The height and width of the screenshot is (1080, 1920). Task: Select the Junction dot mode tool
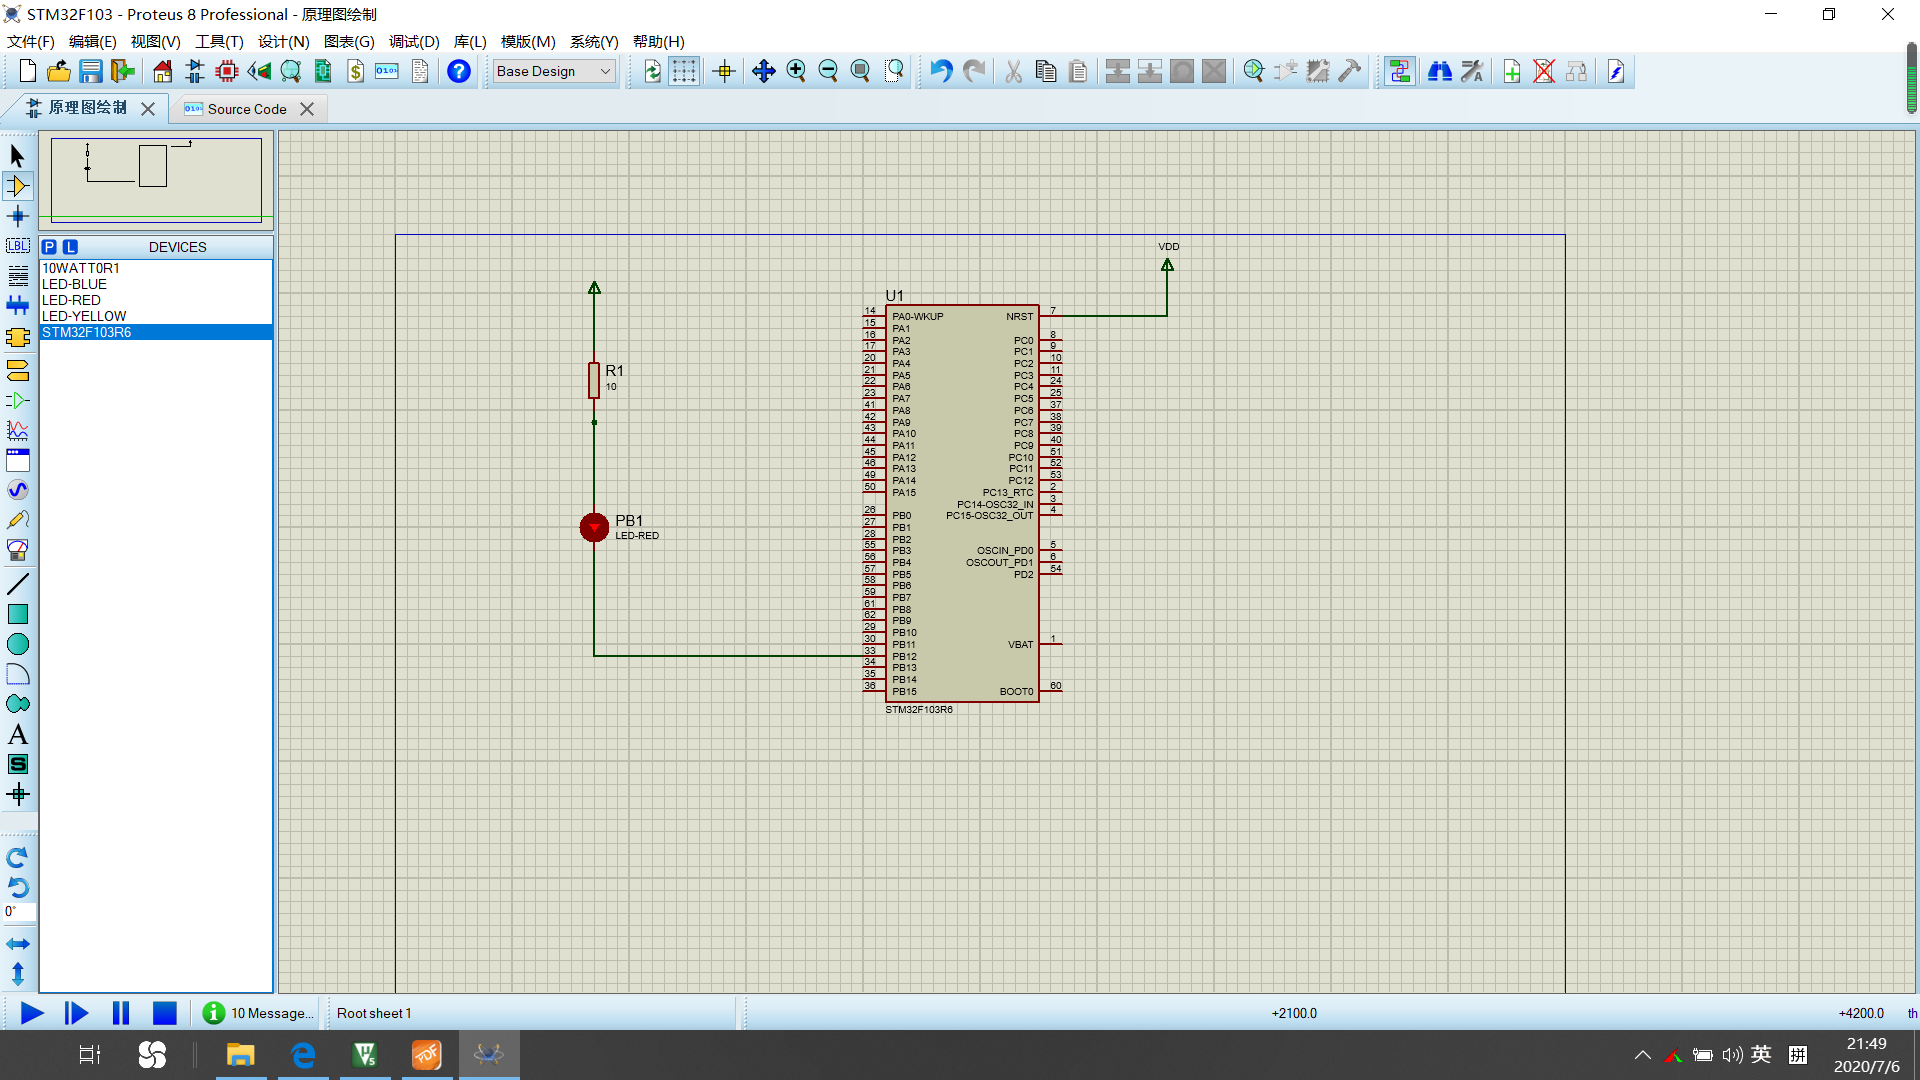tap(17, 216)
